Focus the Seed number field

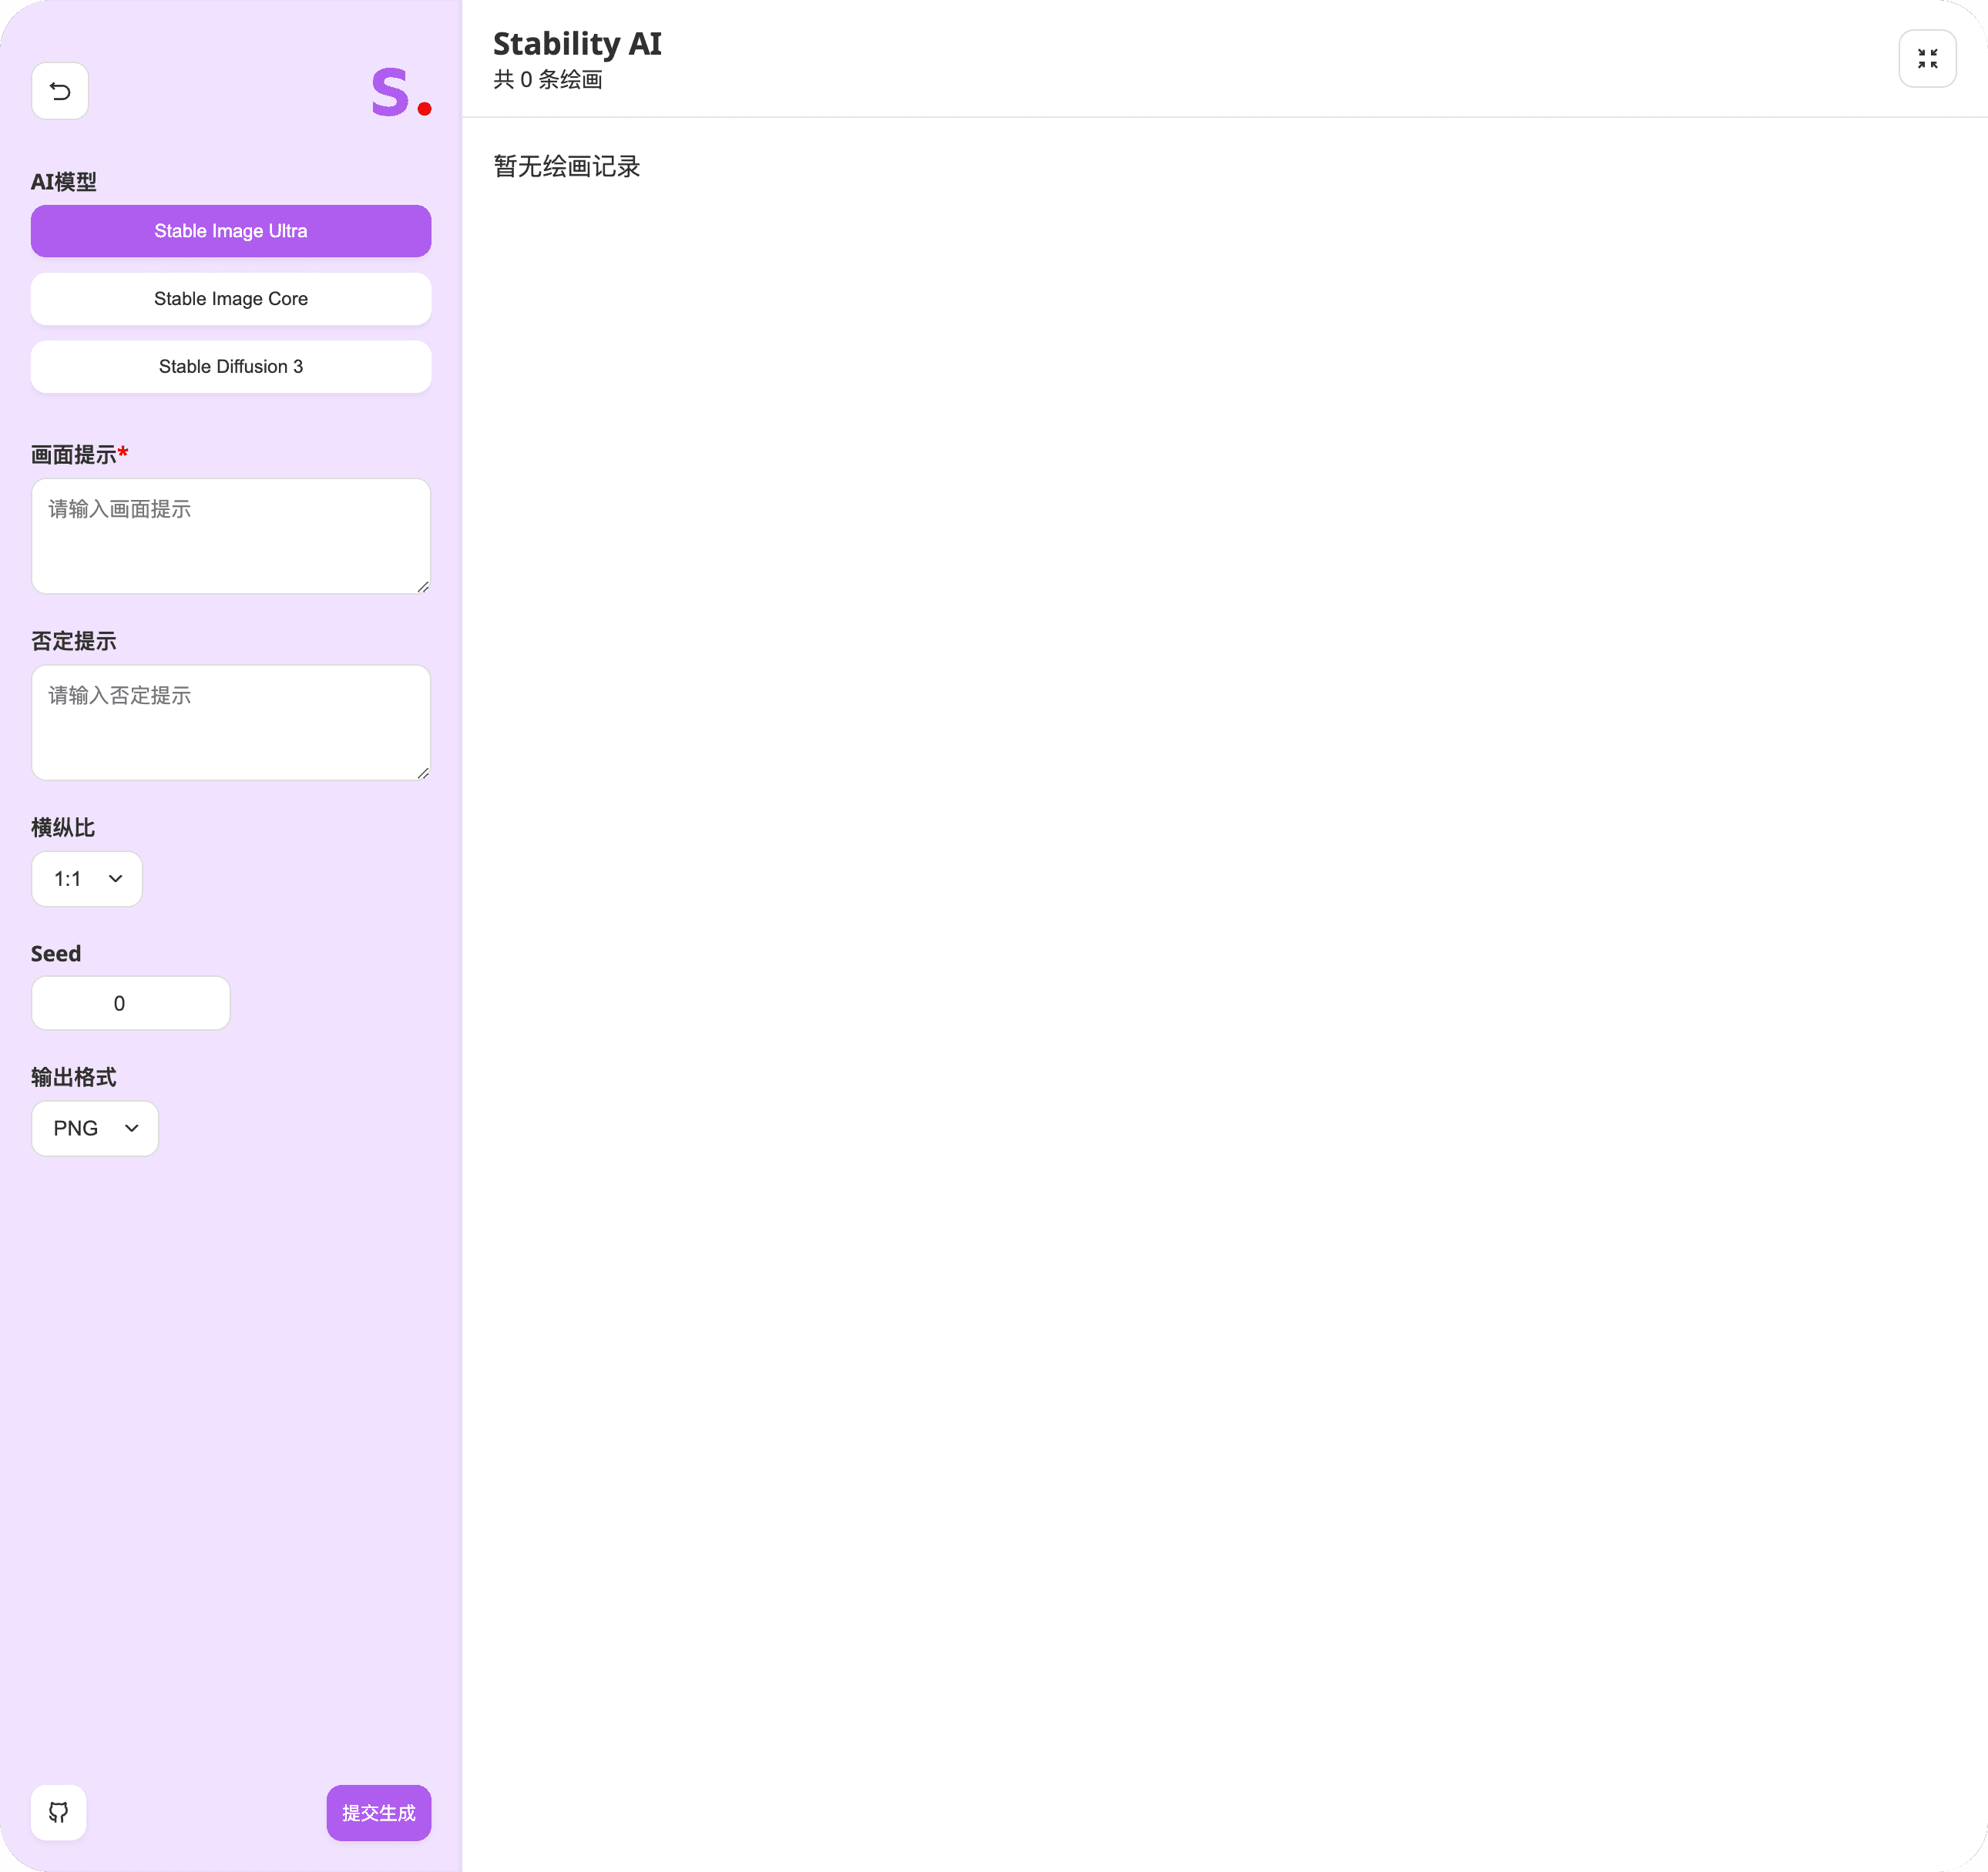point(131,1003)
